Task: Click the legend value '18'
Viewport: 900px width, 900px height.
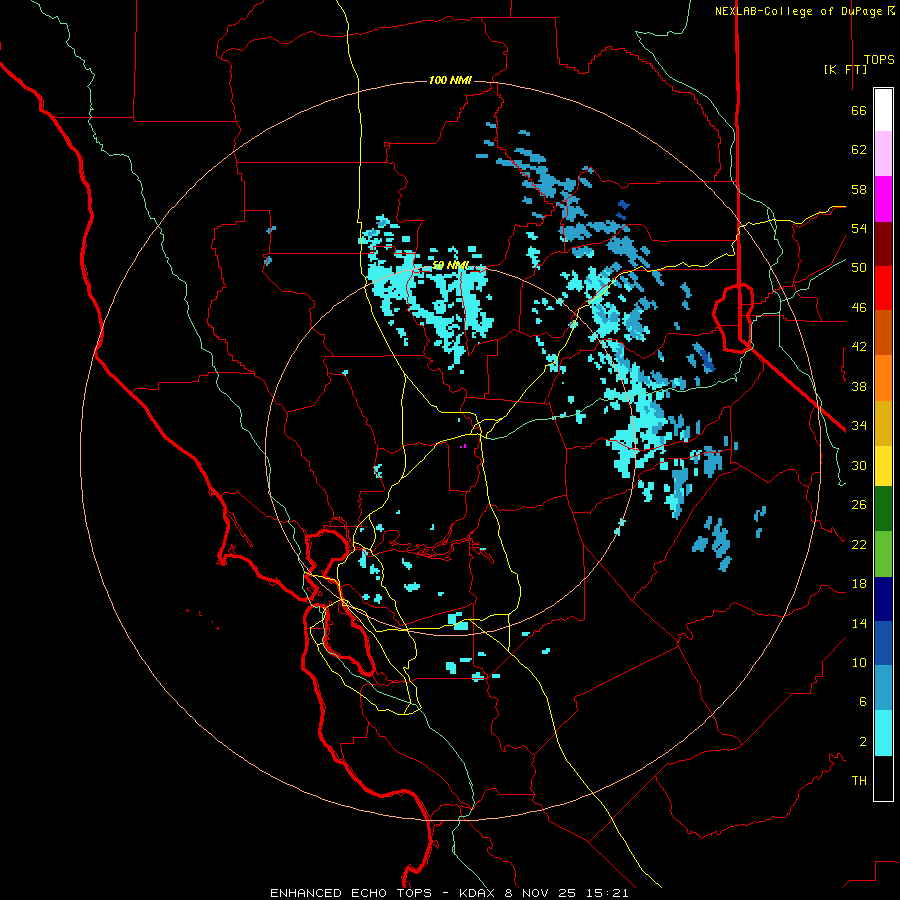Action: tap(859, 584)
